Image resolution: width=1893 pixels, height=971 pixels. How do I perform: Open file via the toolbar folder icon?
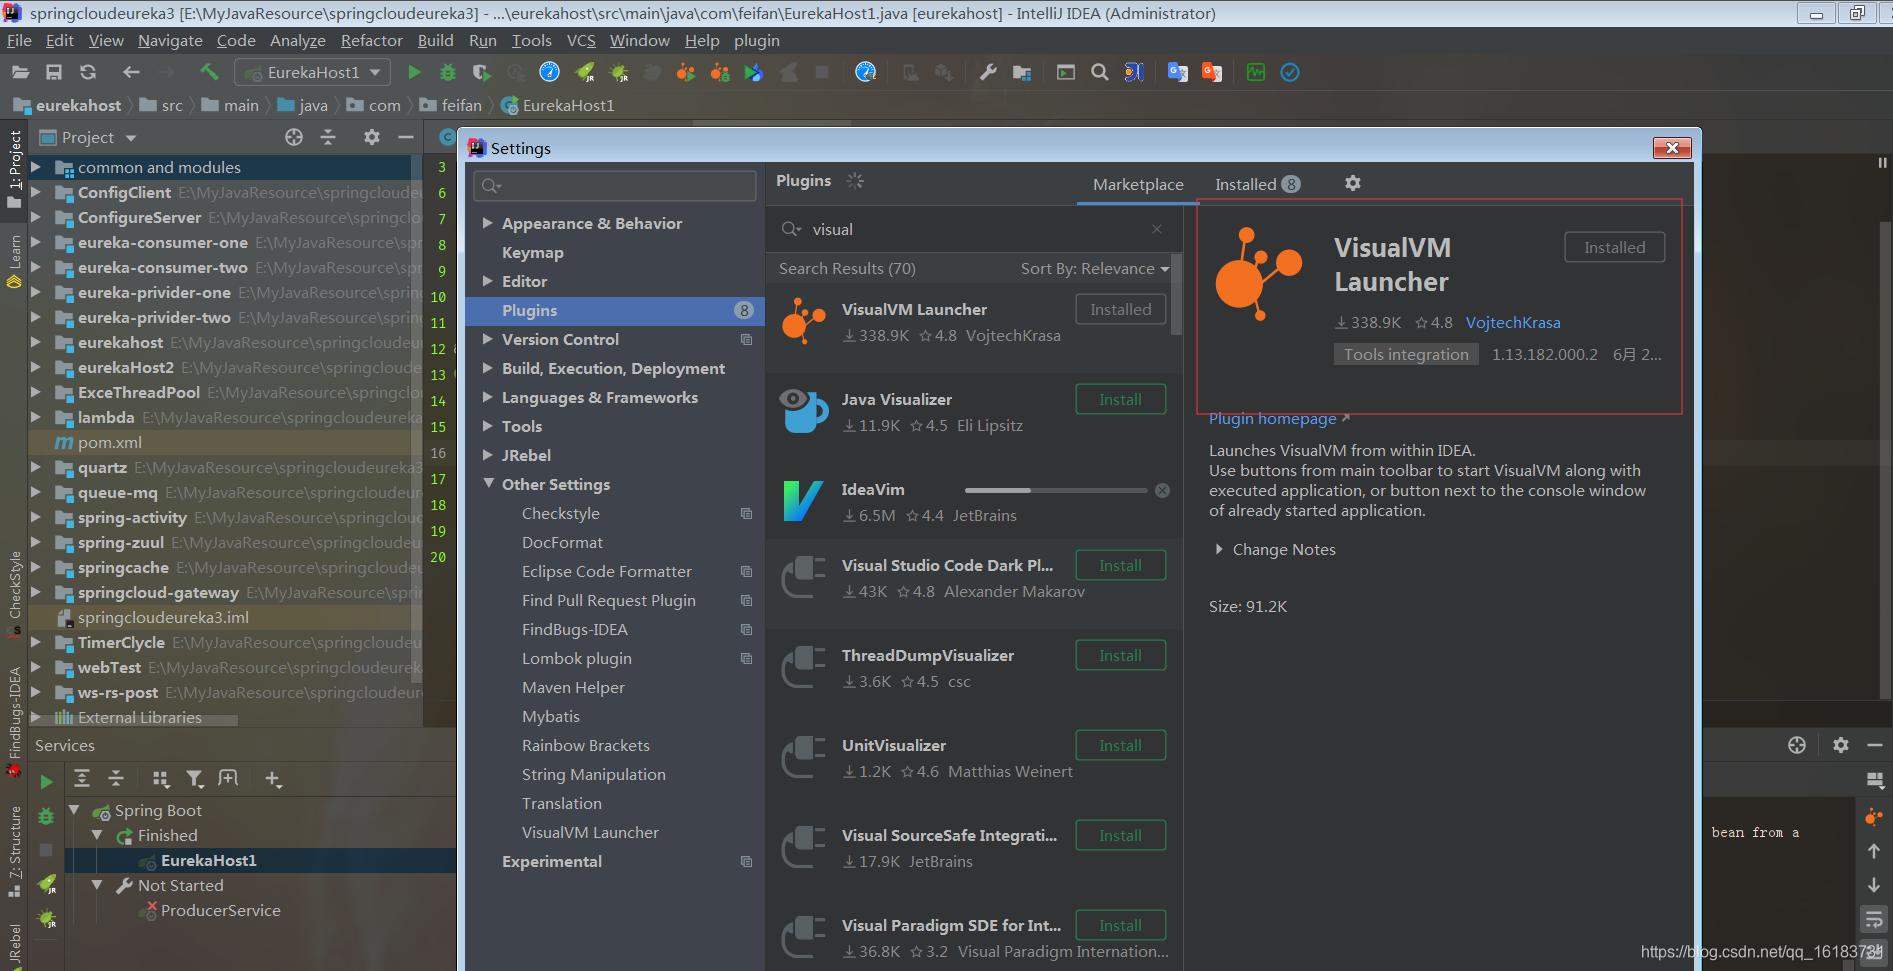20,72
